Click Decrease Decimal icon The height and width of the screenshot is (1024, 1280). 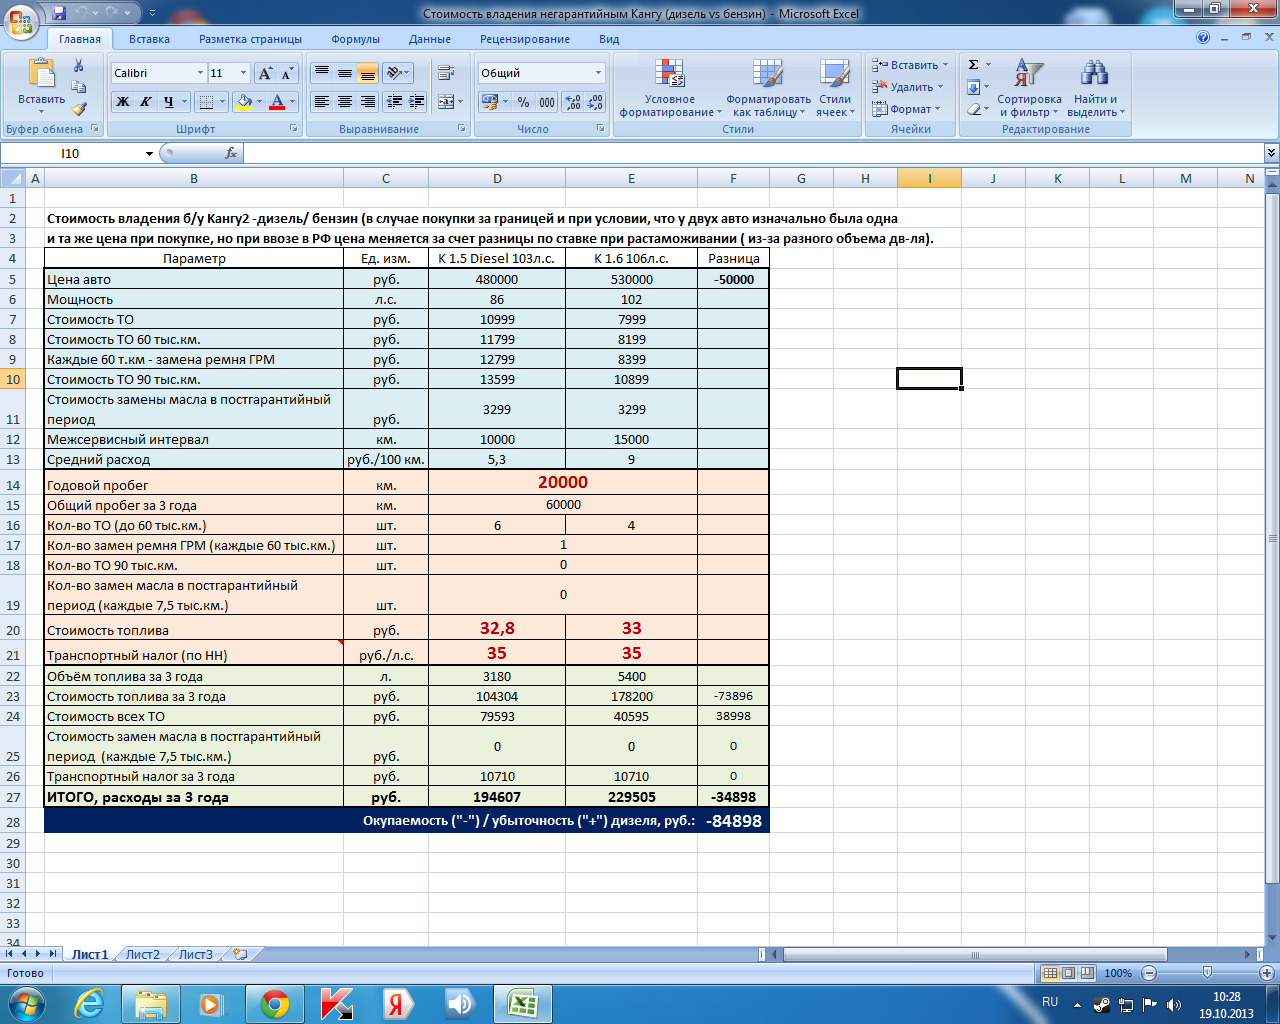595,102
